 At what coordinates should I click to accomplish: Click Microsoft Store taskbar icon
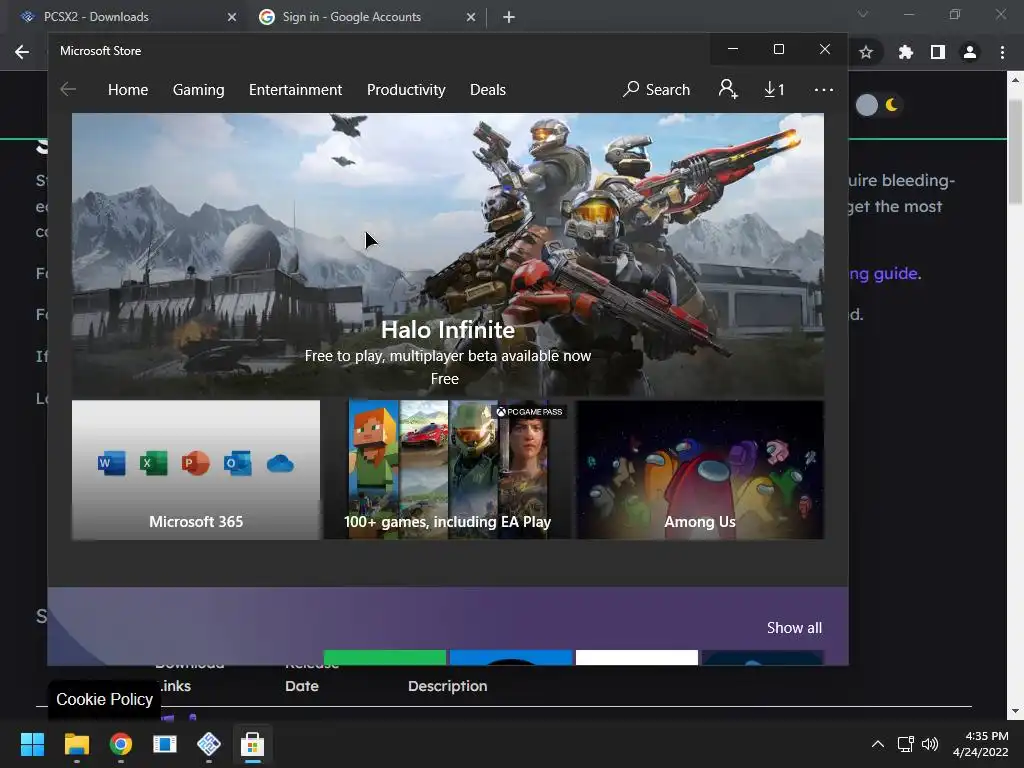pyautogui.click(x=253, y=744)
